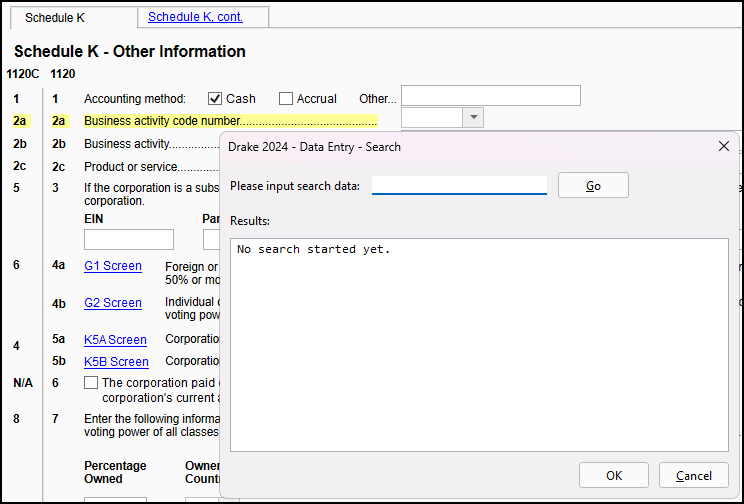Click the 'No search started yet.' text
Image resolution: width=744 pixels, height=504 pixels.
pyautogui.click(x=313, y=249)
